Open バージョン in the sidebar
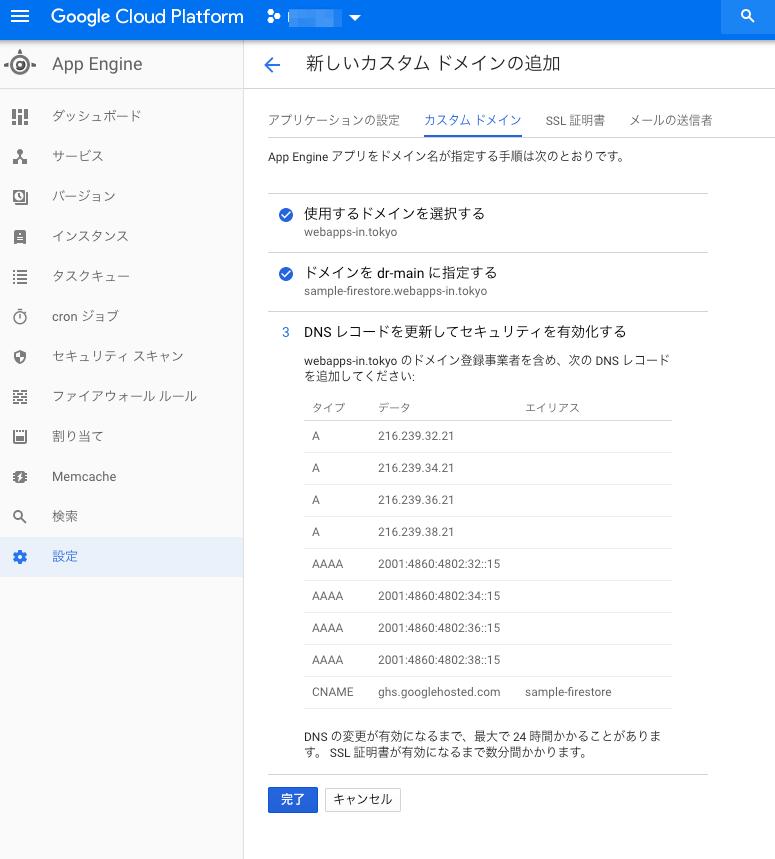 click(x=122, y=196)
